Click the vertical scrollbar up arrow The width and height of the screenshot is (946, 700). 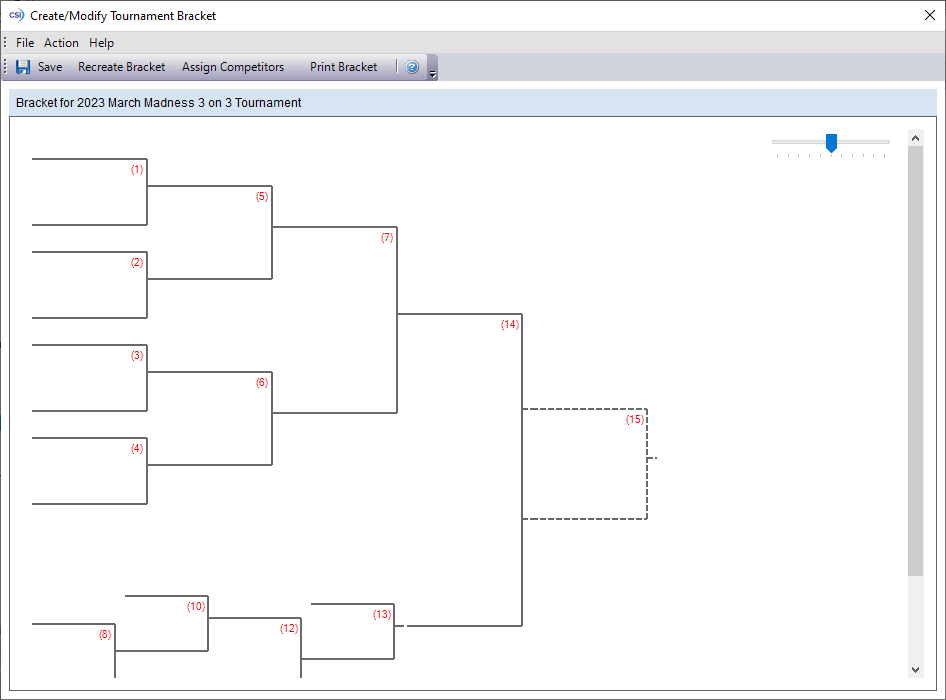tap(915, 138)
